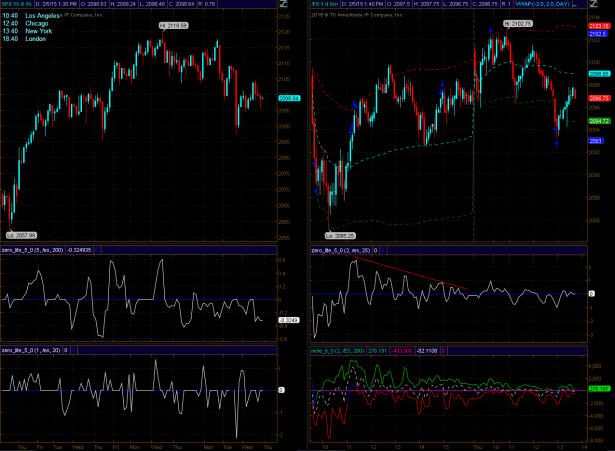The image size is (615, 451).
Task: Open the drawing tool icon on ES chart
Action: coord(593,4)
